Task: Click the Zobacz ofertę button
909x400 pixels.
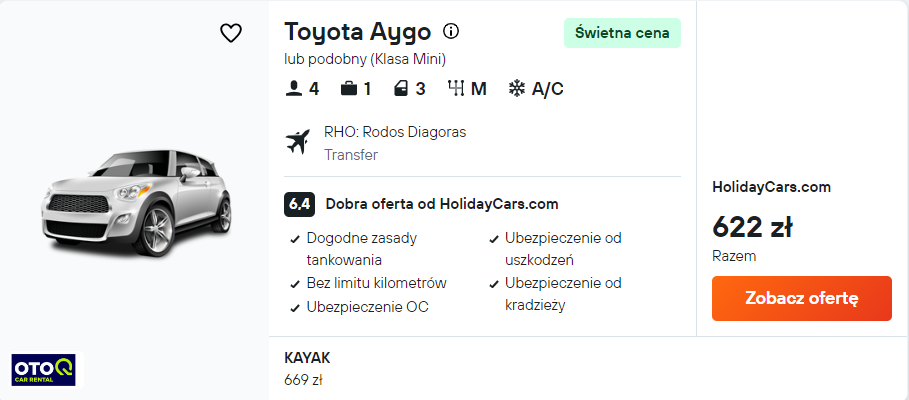Action: pyautogui.click(x=802, y=299)
